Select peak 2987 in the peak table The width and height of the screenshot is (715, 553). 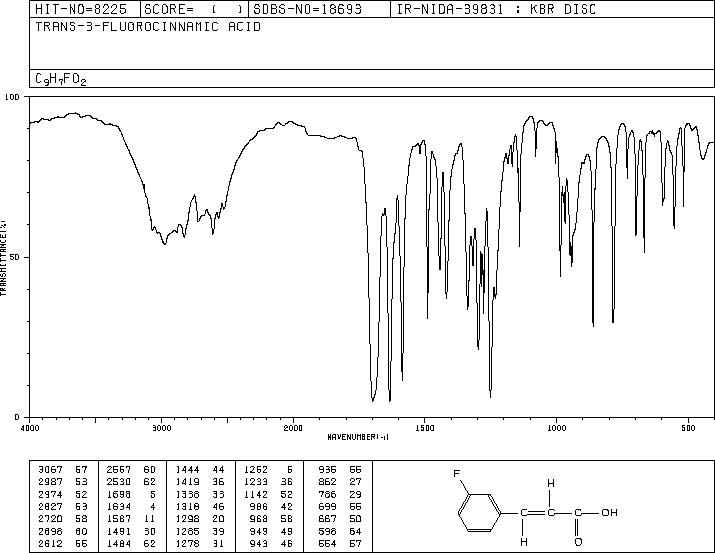[51, 481]
